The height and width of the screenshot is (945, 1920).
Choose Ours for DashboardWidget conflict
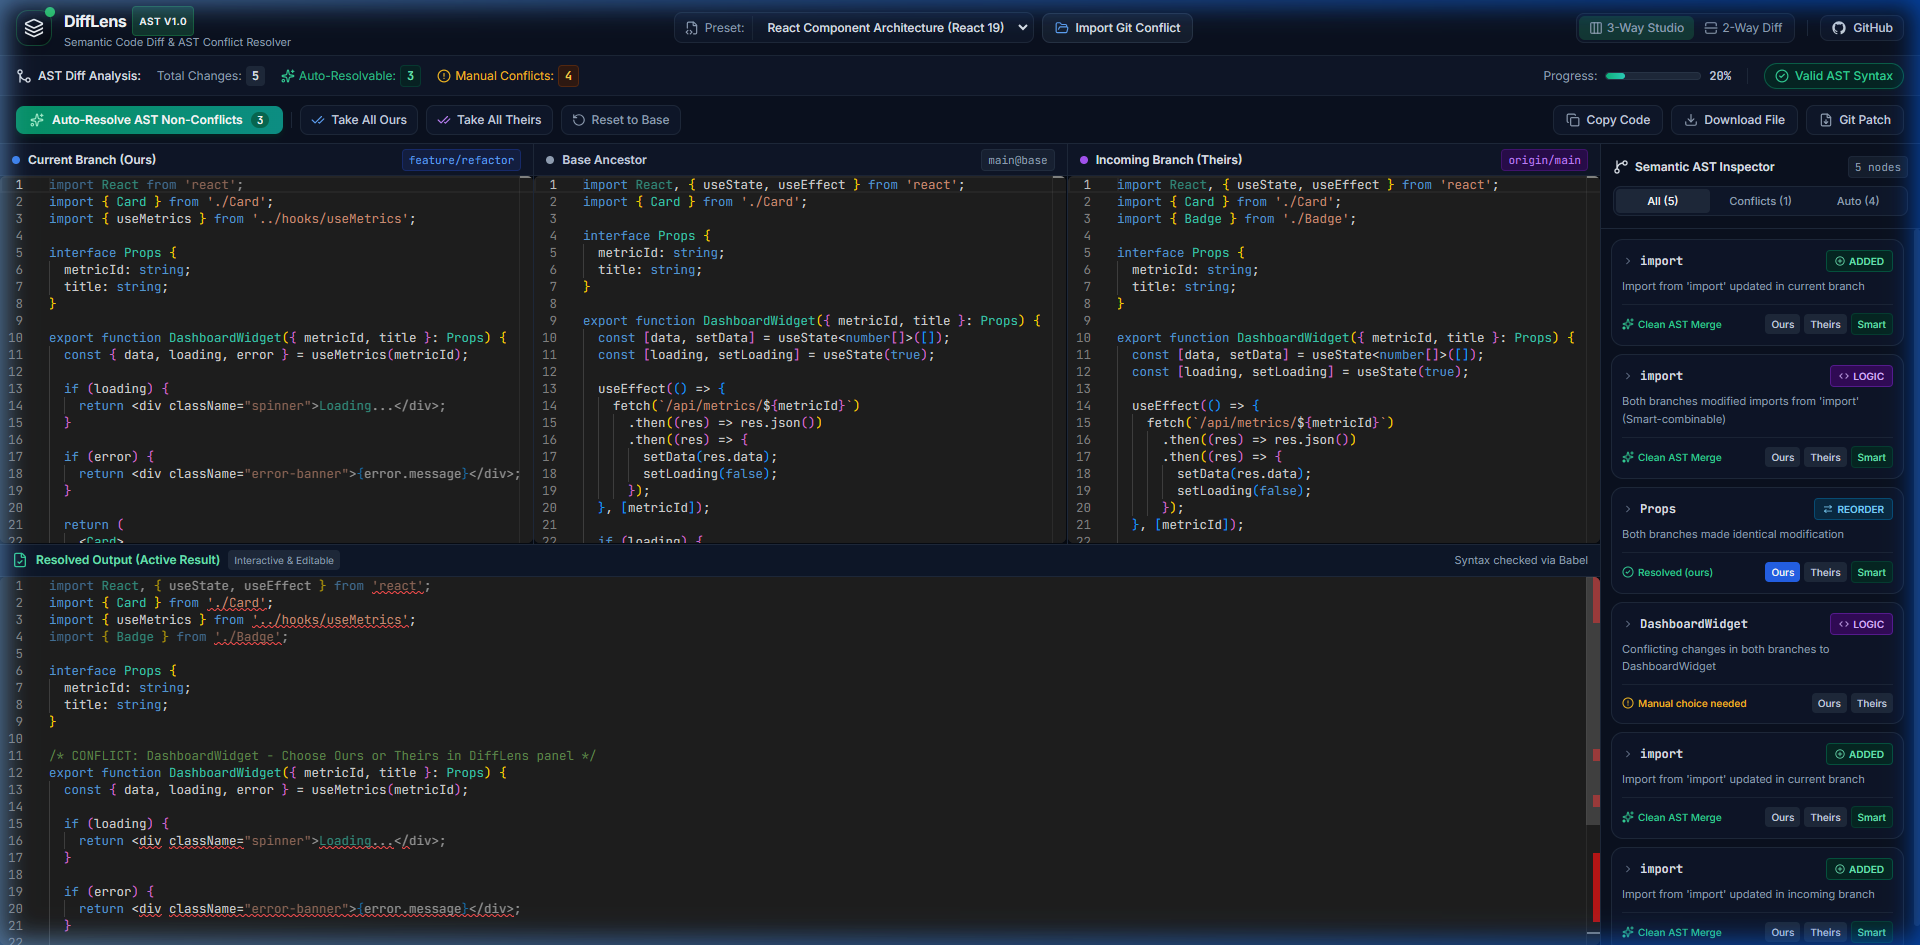(1828, 703)
